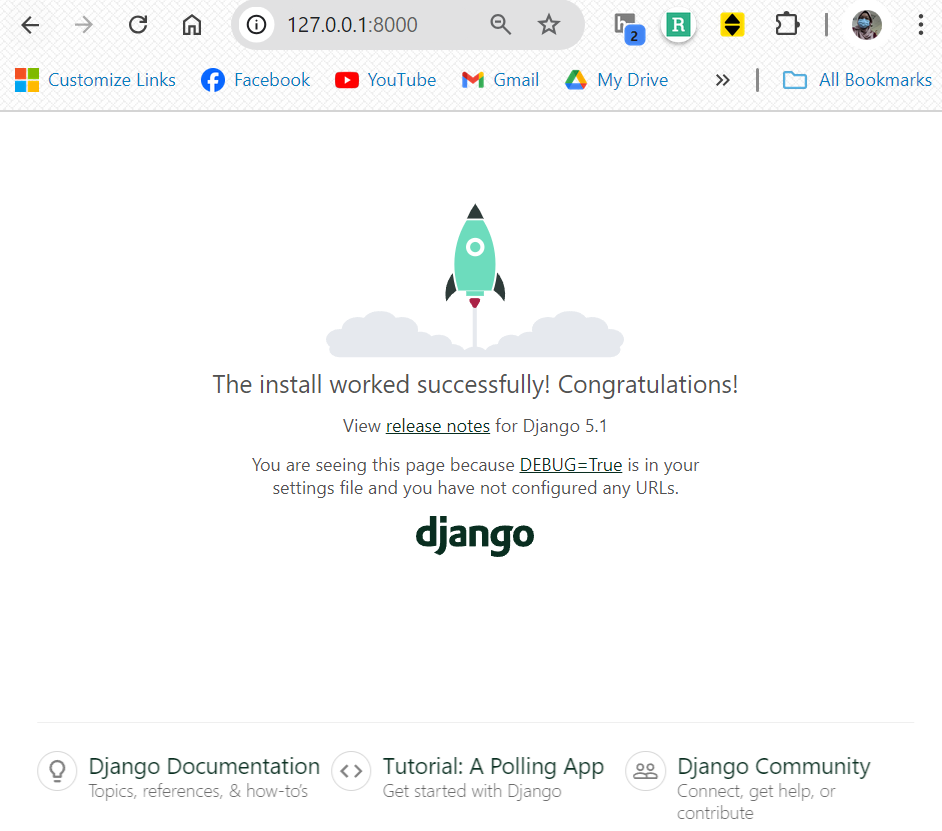Open the All Bookmarks folder

tap(857, 80)
